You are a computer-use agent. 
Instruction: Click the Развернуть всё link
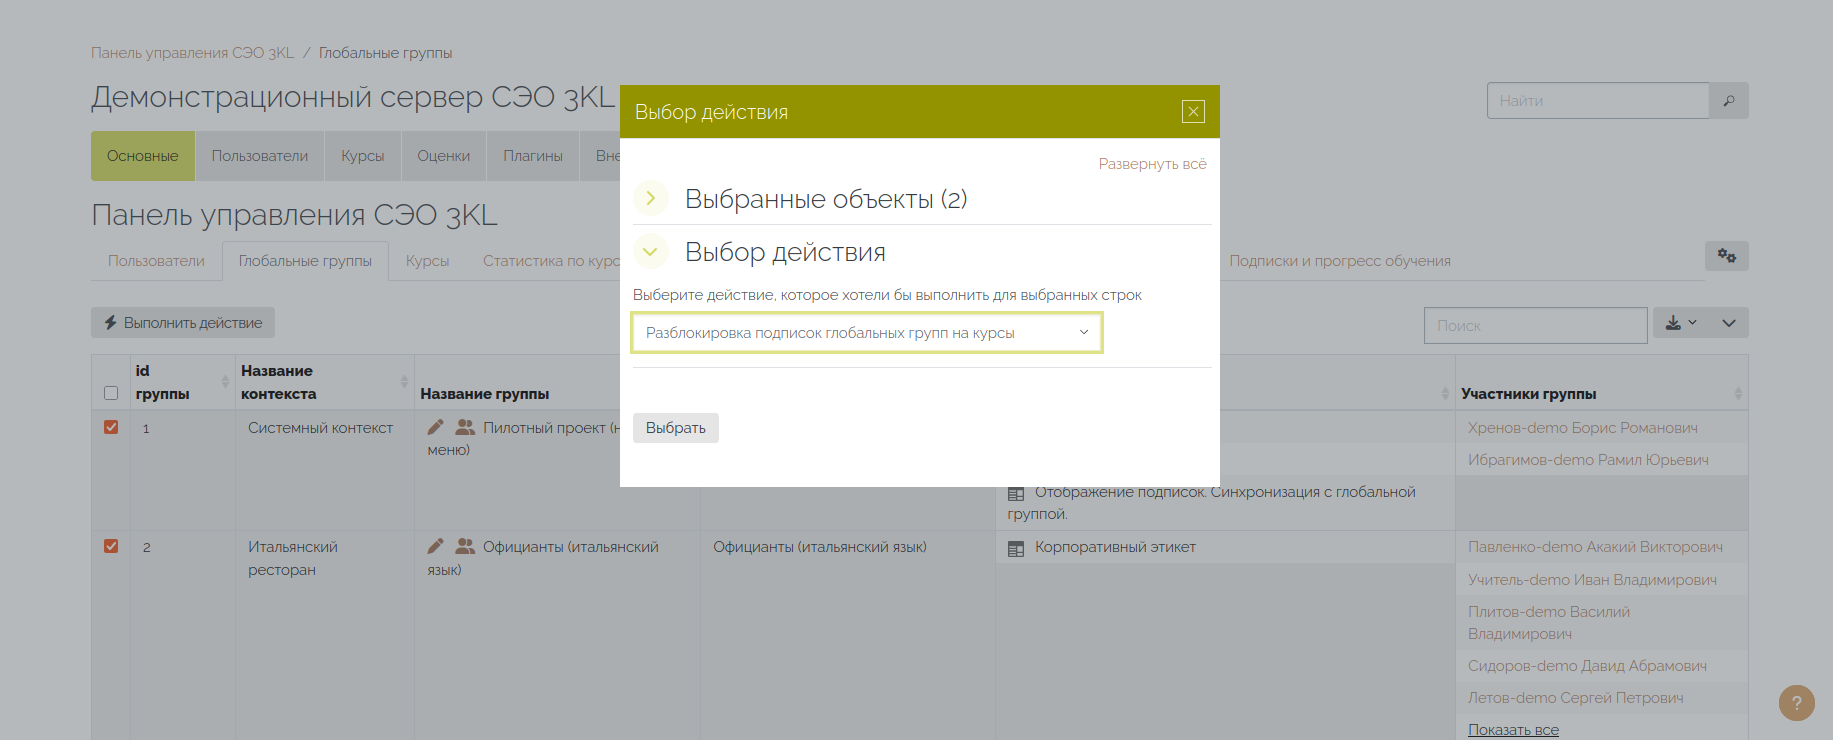[x=1152, y=164]
